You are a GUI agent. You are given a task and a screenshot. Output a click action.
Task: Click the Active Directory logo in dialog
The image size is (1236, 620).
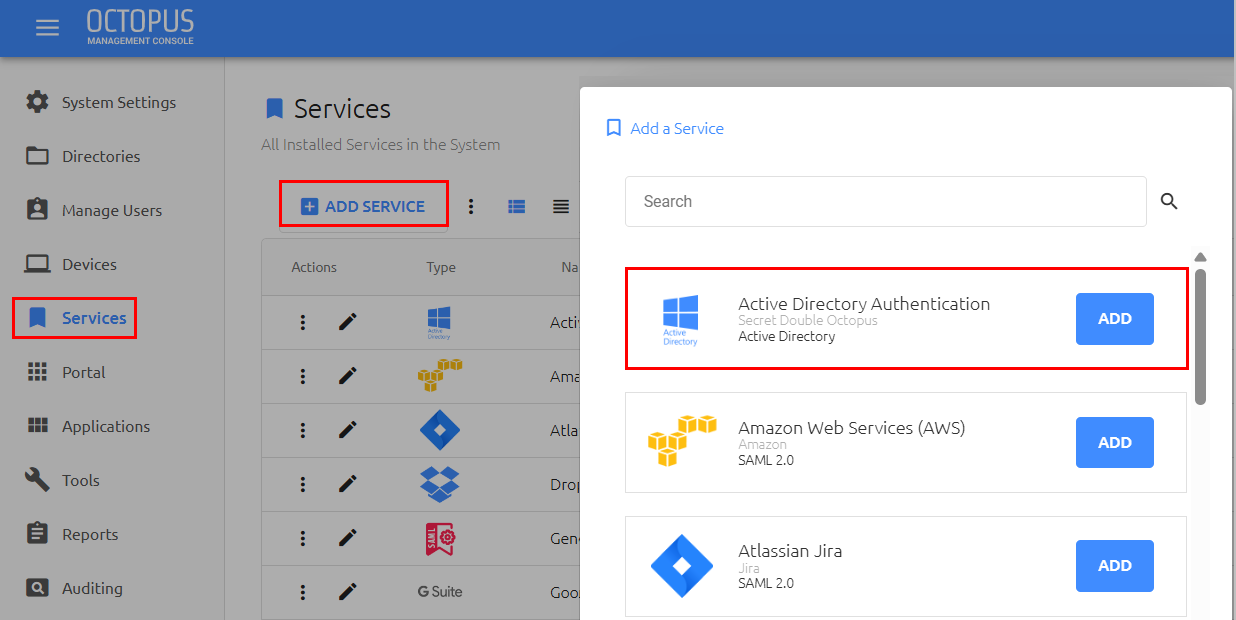pos(681,320)
